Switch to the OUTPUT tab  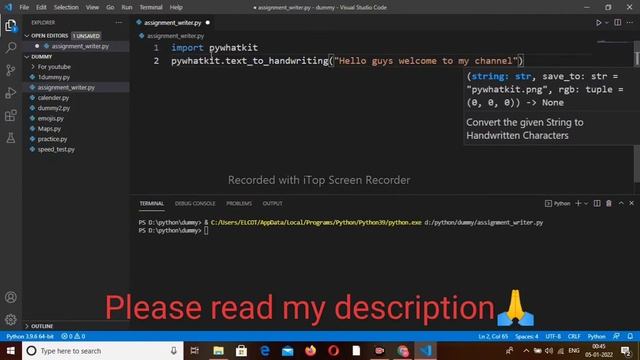(272, 203)
